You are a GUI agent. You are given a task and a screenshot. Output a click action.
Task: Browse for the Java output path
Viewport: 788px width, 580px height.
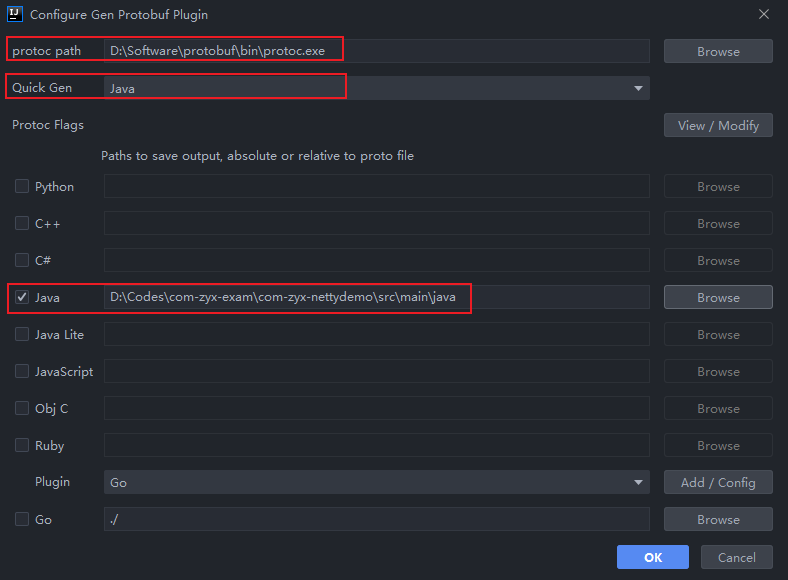tap(718, 297)
